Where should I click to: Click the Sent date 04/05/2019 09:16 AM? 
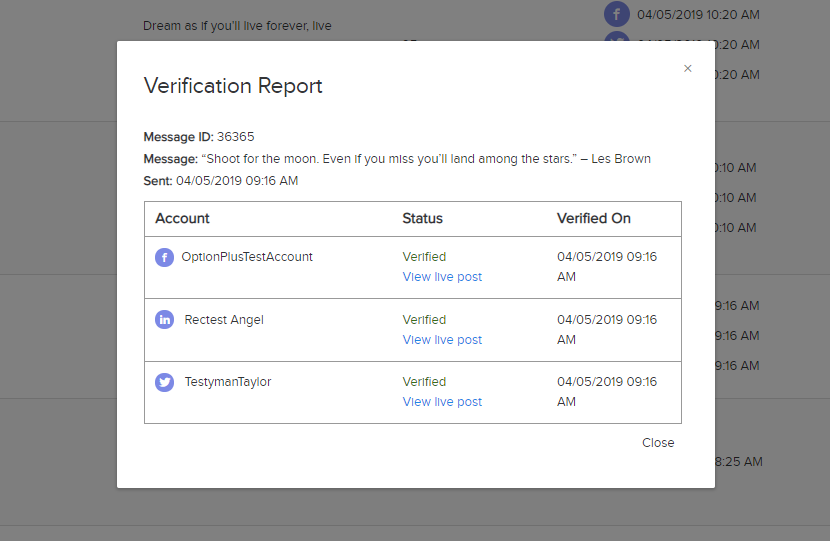pyautogui.click(x=236, y=181)
